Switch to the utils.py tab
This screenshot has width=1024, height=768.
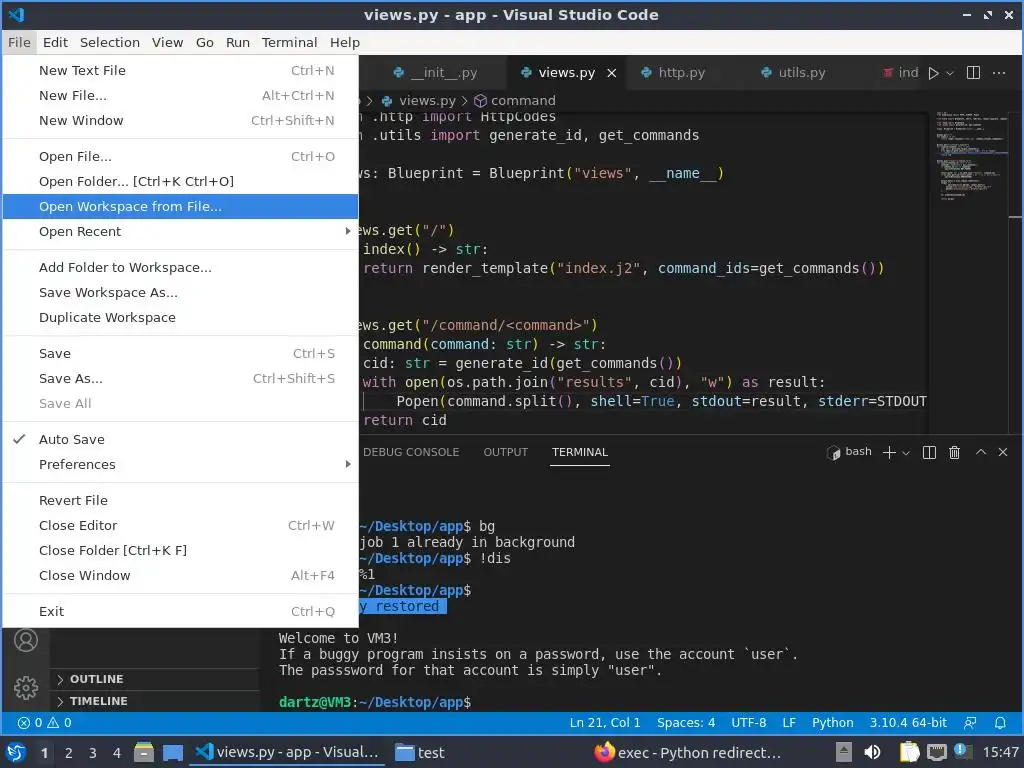click(793, 72)
